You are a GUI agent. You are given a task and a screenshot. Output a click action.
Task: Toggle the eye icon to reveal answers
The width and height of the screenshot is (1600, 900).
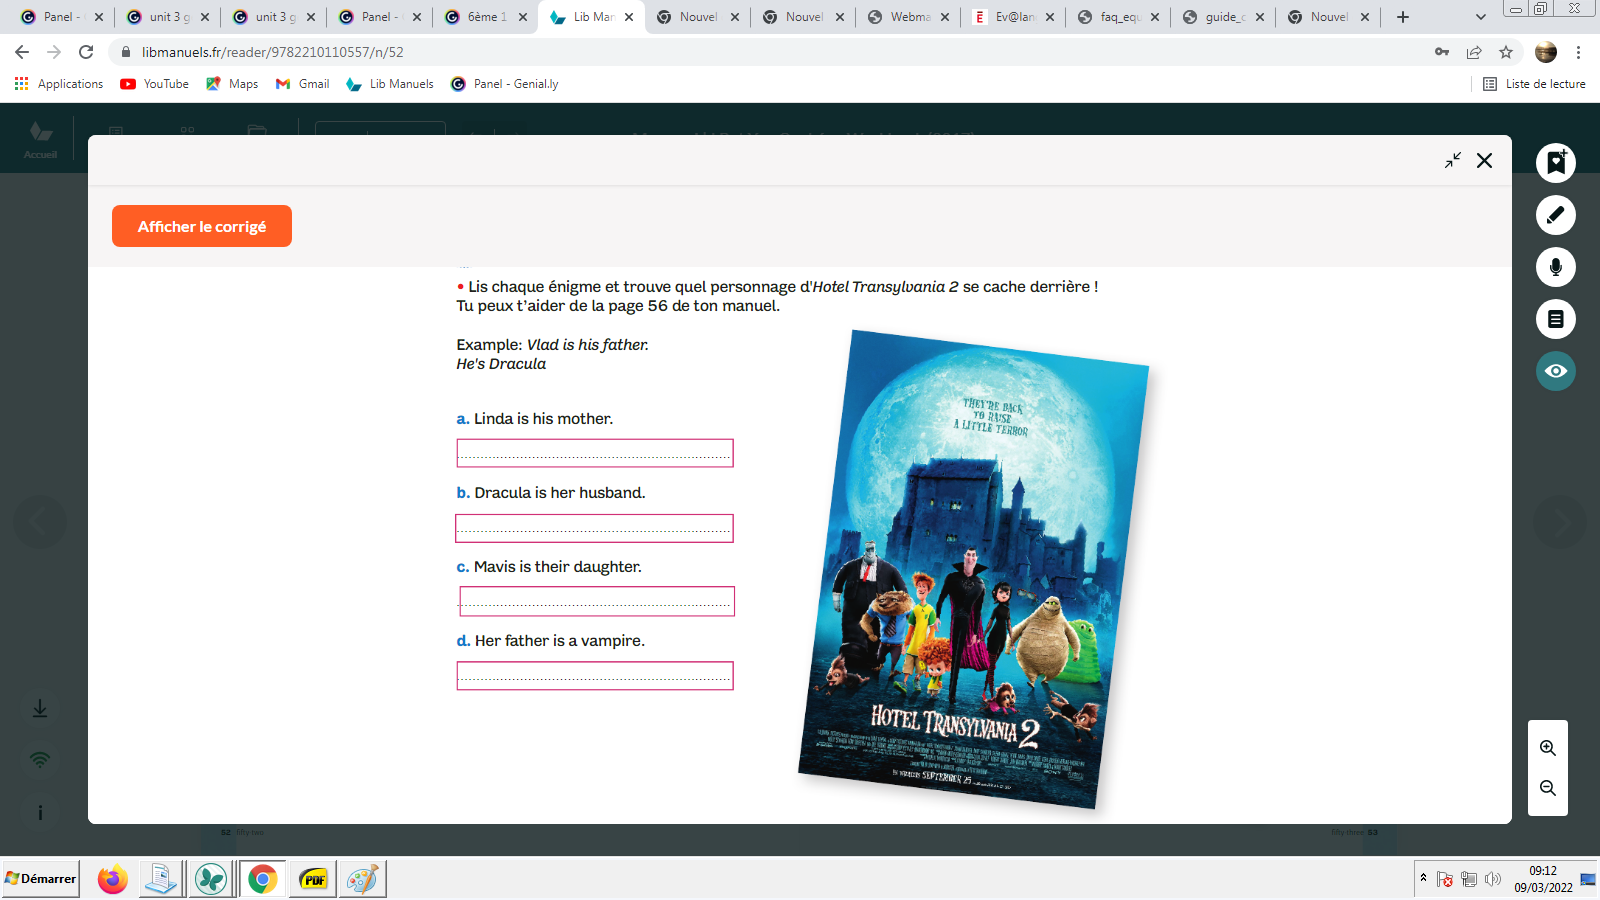1555,371
